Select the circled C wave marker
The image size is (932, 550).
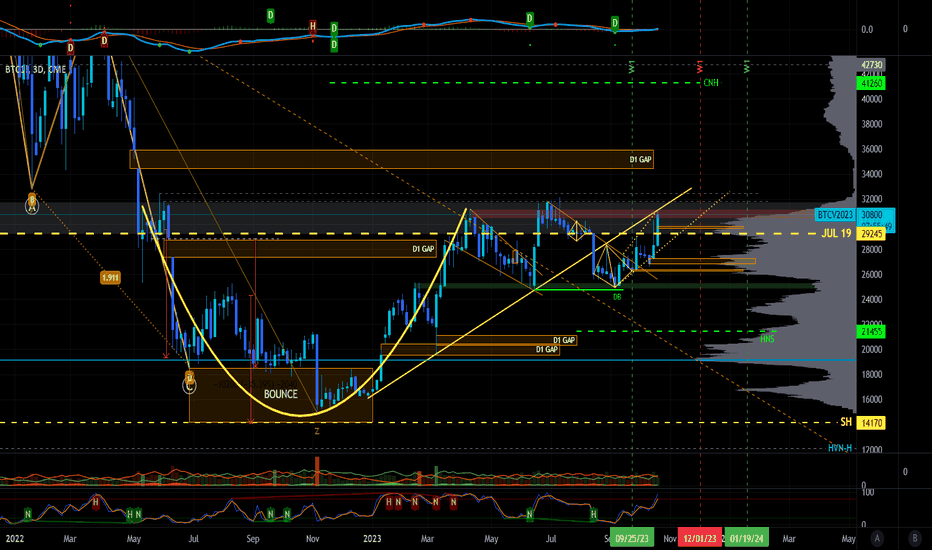[189, 385]
